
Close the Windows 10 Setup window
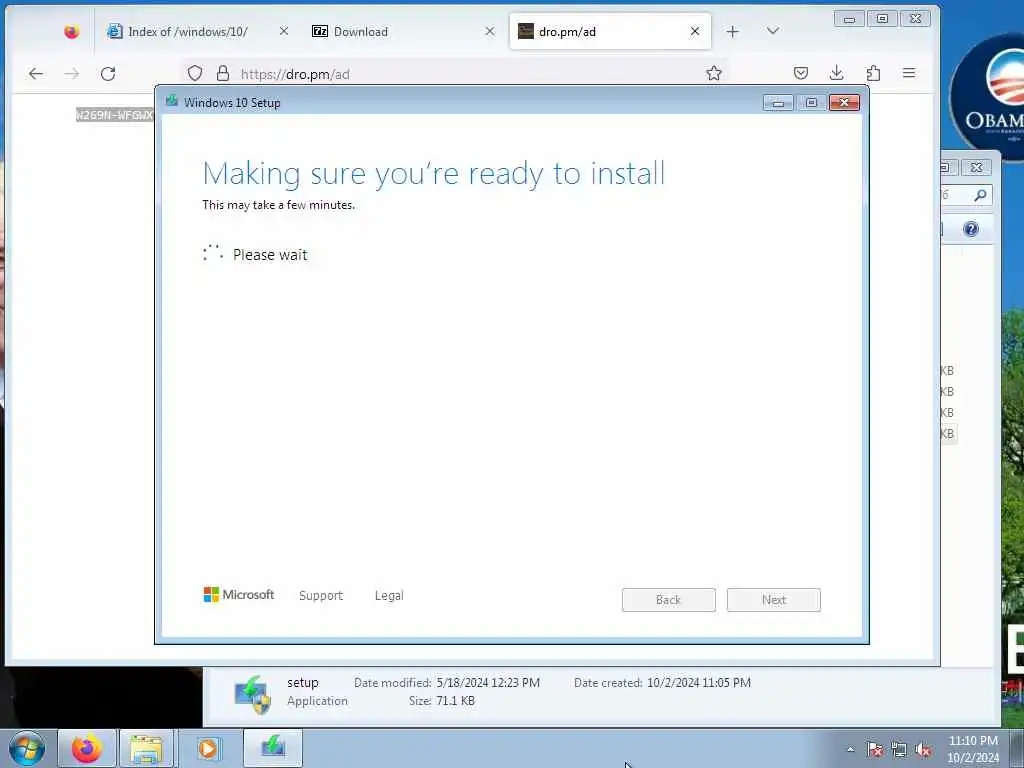click(x=844, y=103)
